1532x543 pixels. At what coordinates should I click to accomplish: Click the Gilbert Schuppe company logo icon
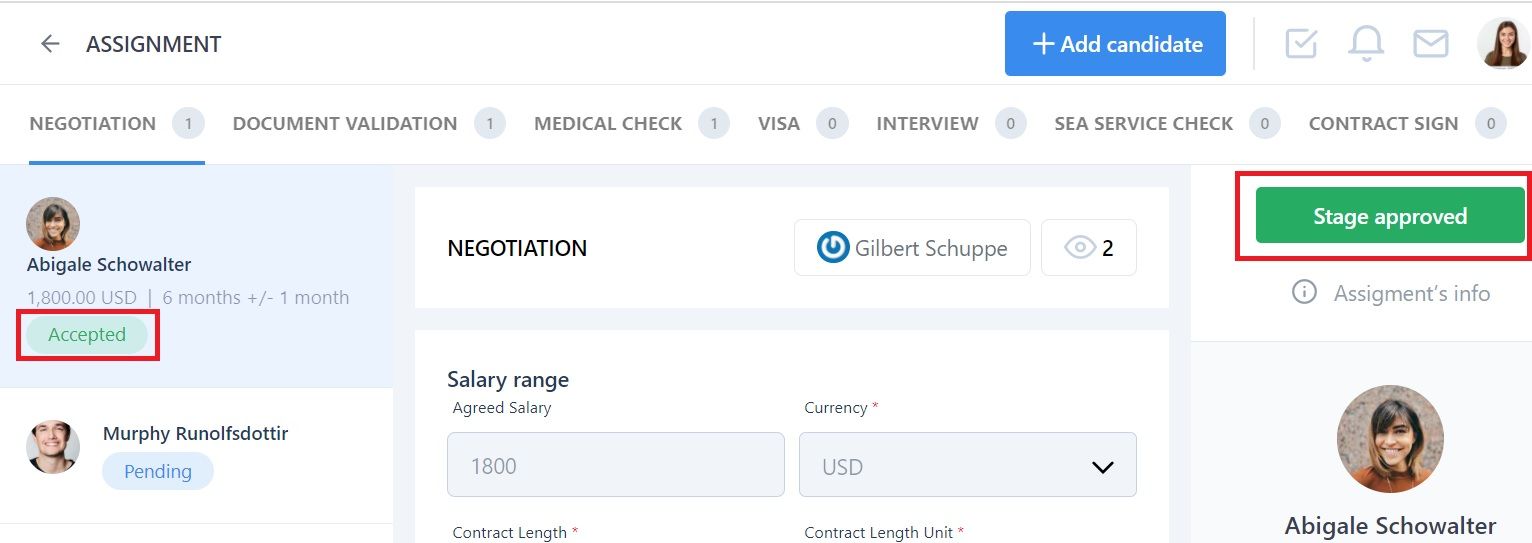point(832,247)
